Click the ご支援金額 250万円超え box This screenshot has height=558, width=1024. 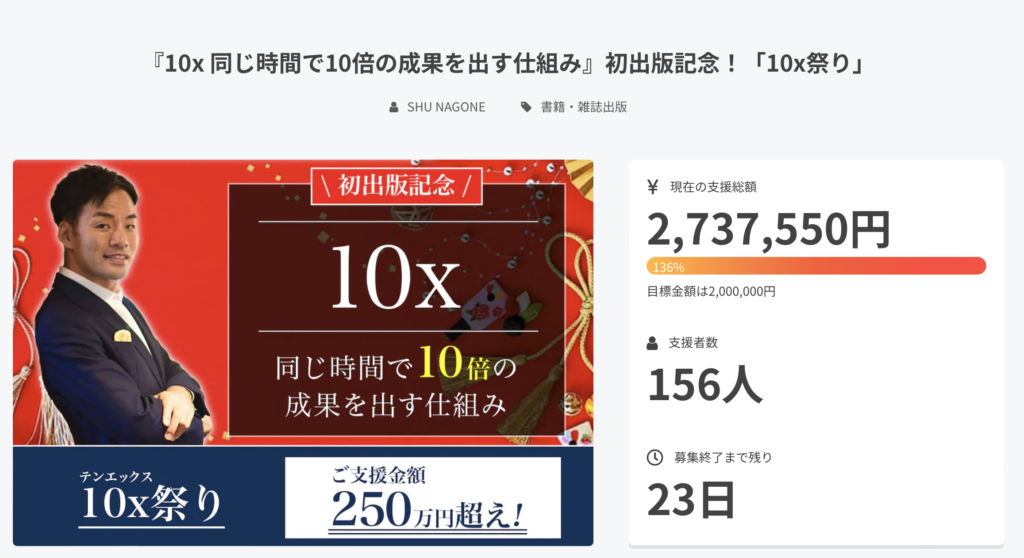(x=423, y=498)
